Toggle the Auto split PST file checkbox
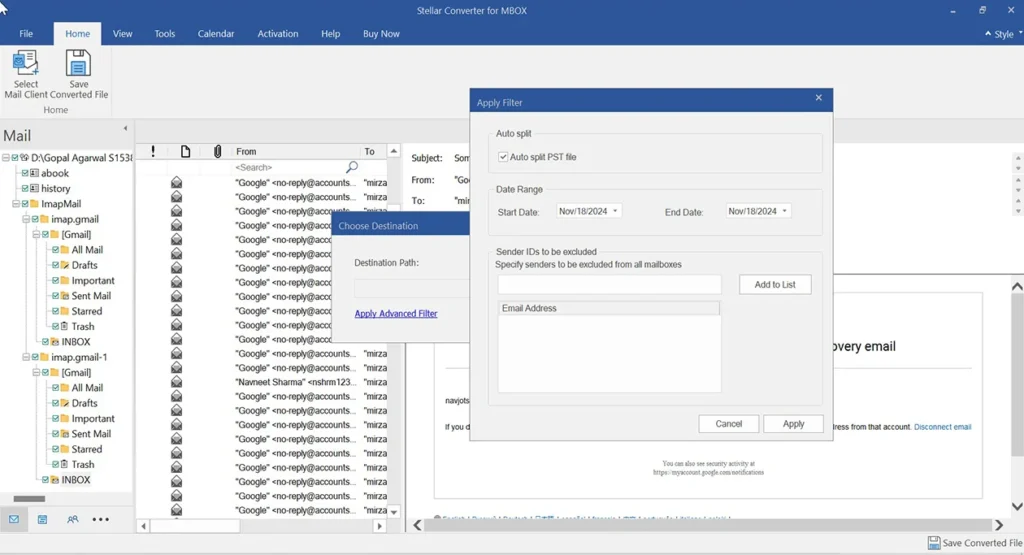The width and height of the screenshot is (1024, 555). (503, 157)
